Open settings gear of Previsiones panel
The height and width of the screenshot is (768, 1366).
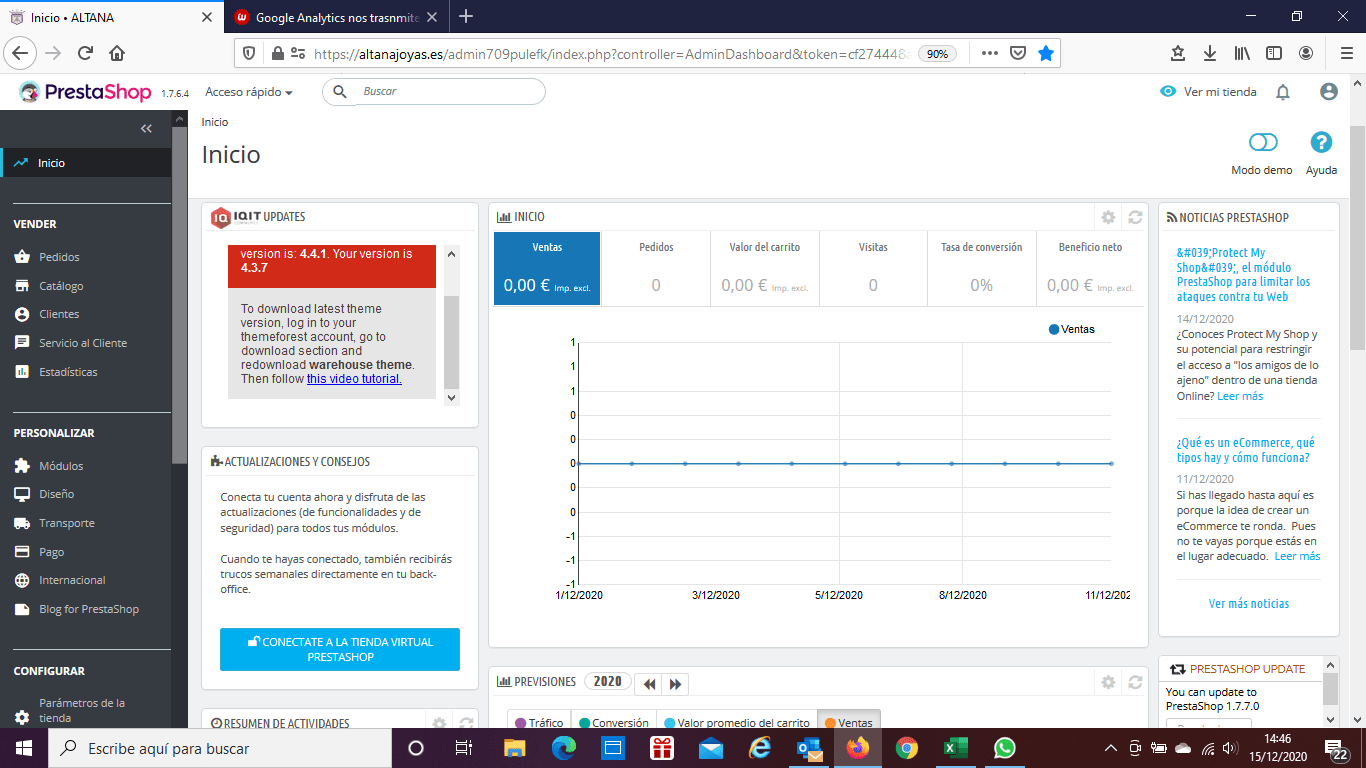(x=1108, y=682)
